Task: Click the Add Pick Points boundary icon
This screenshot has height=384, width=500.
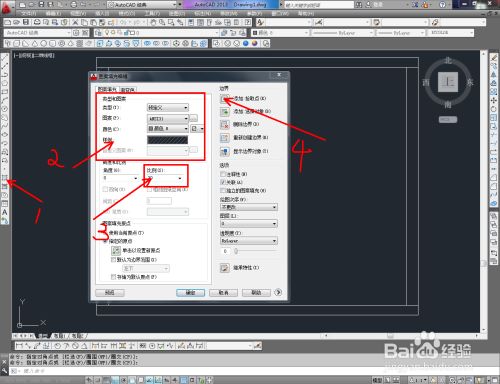Action: (225, 99)
